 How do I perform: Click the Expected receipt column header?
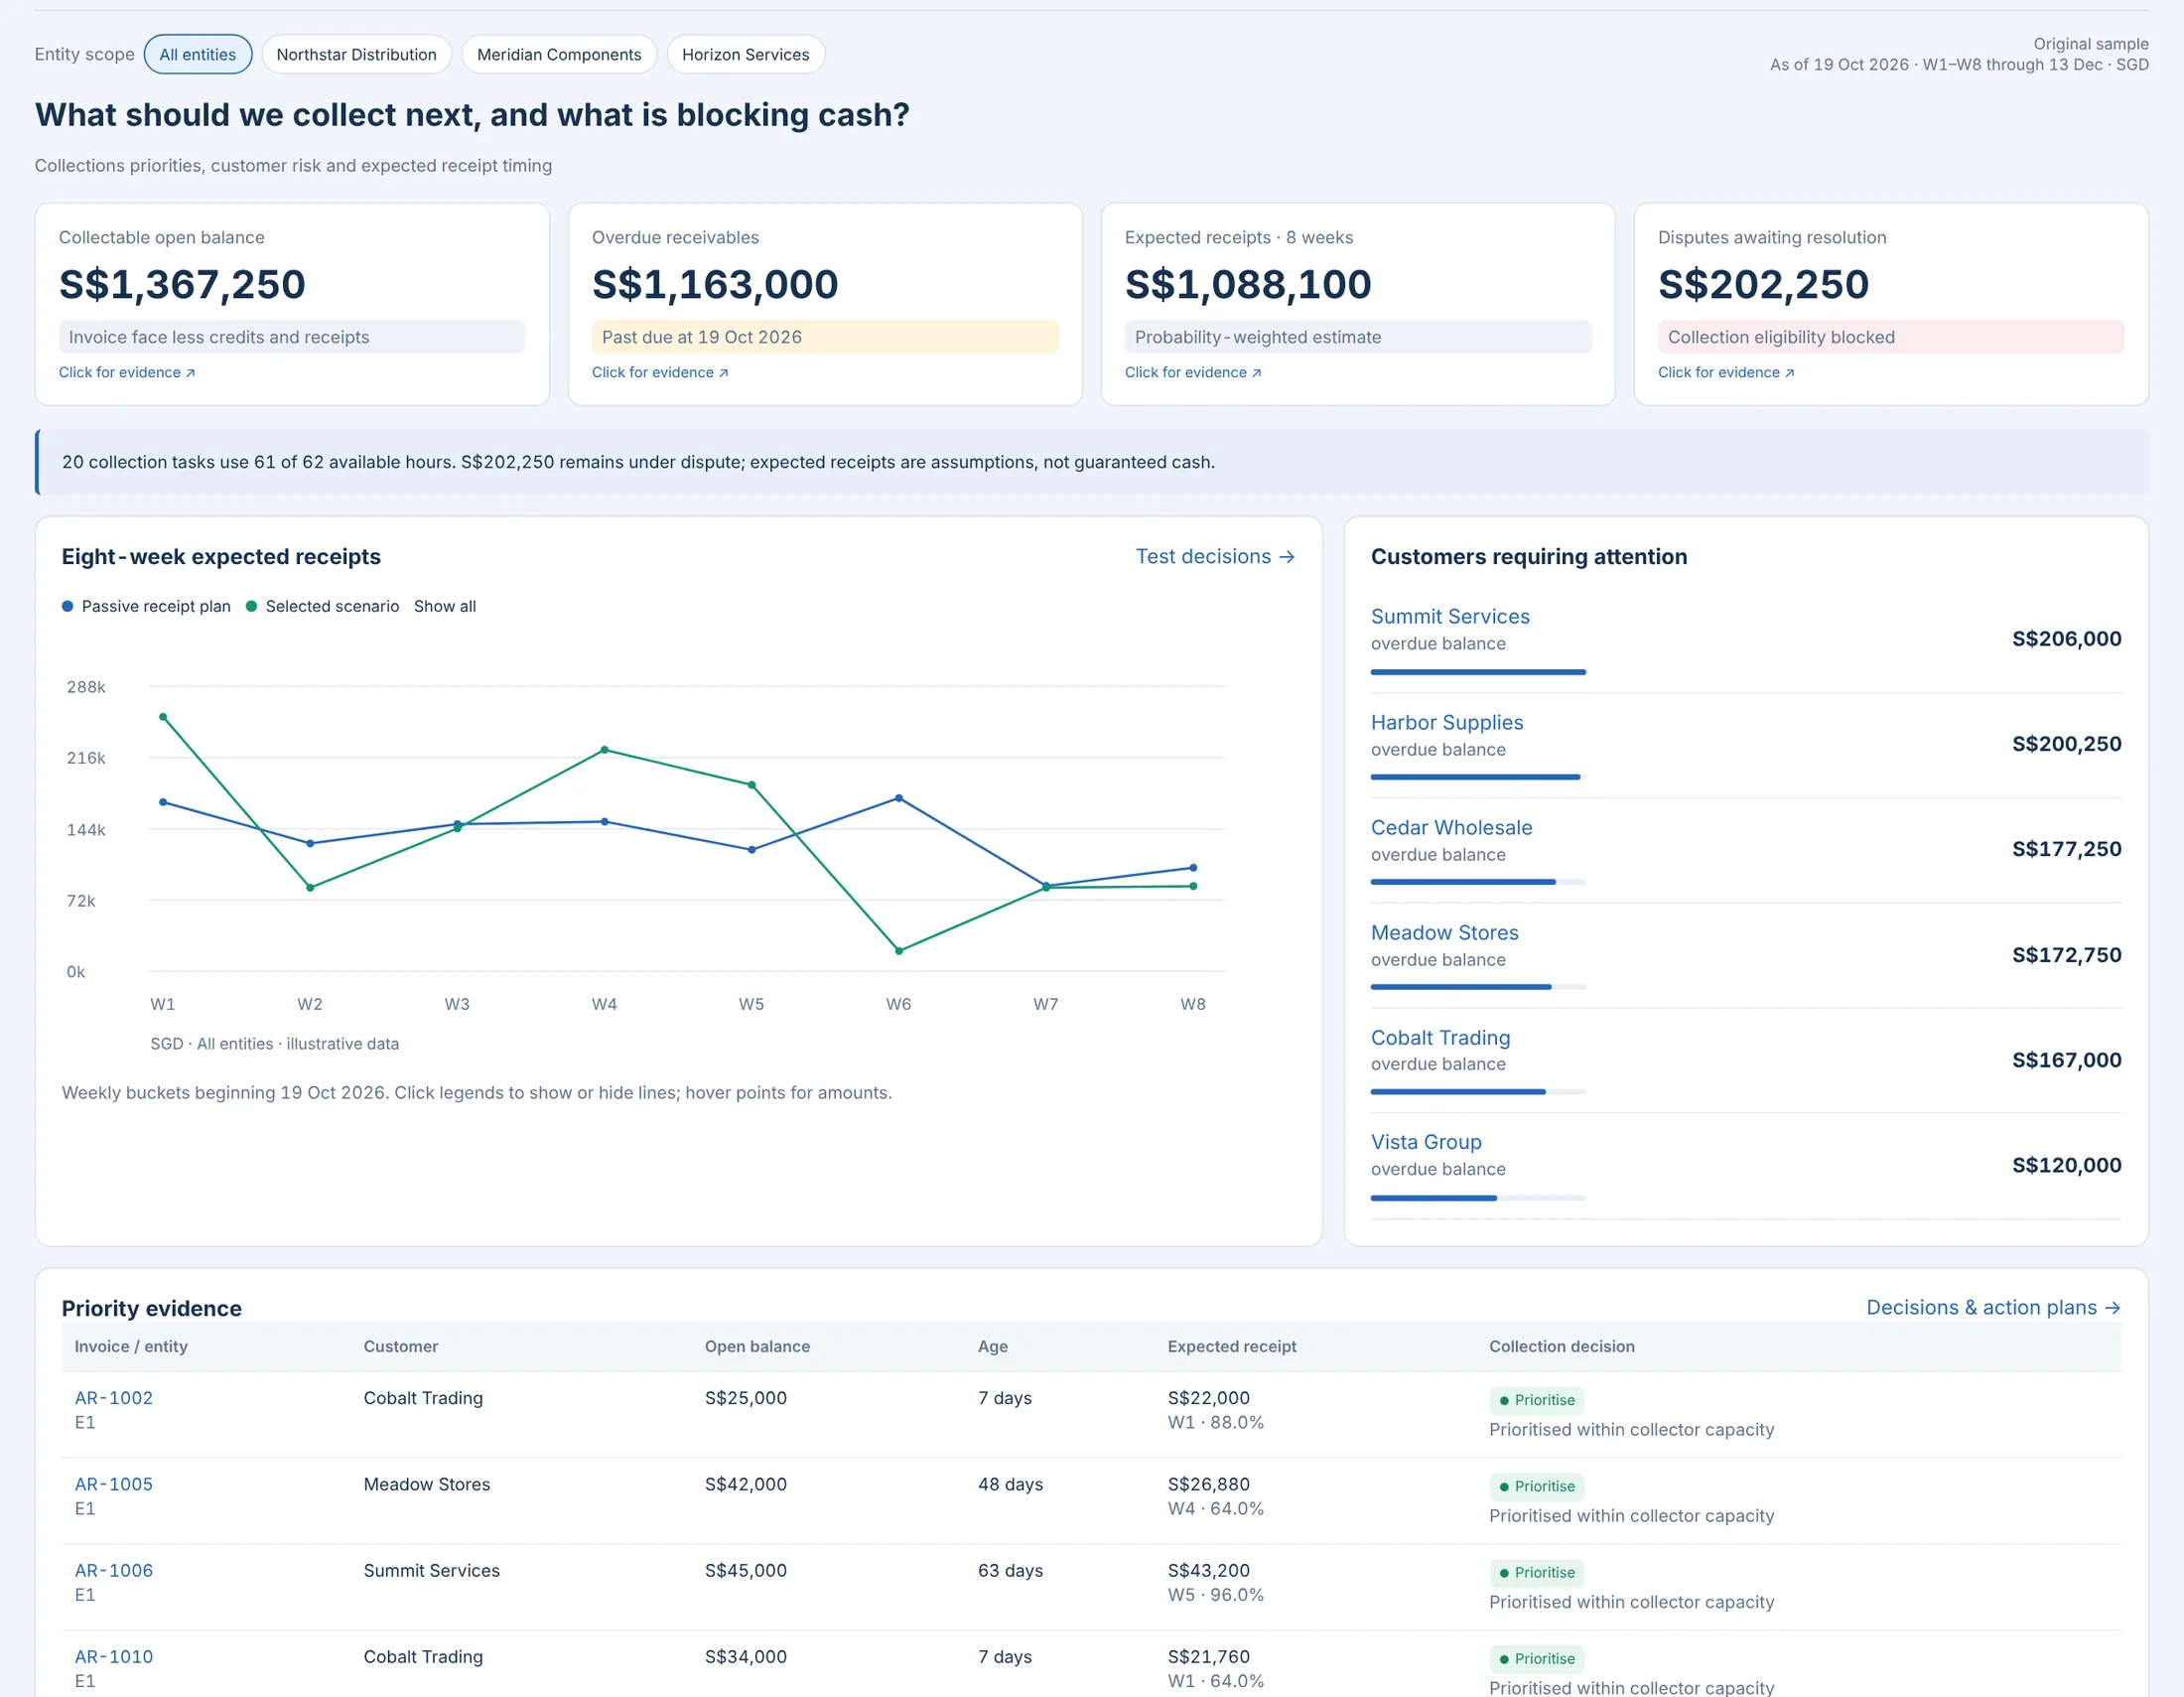(x=1231, y=1346)
